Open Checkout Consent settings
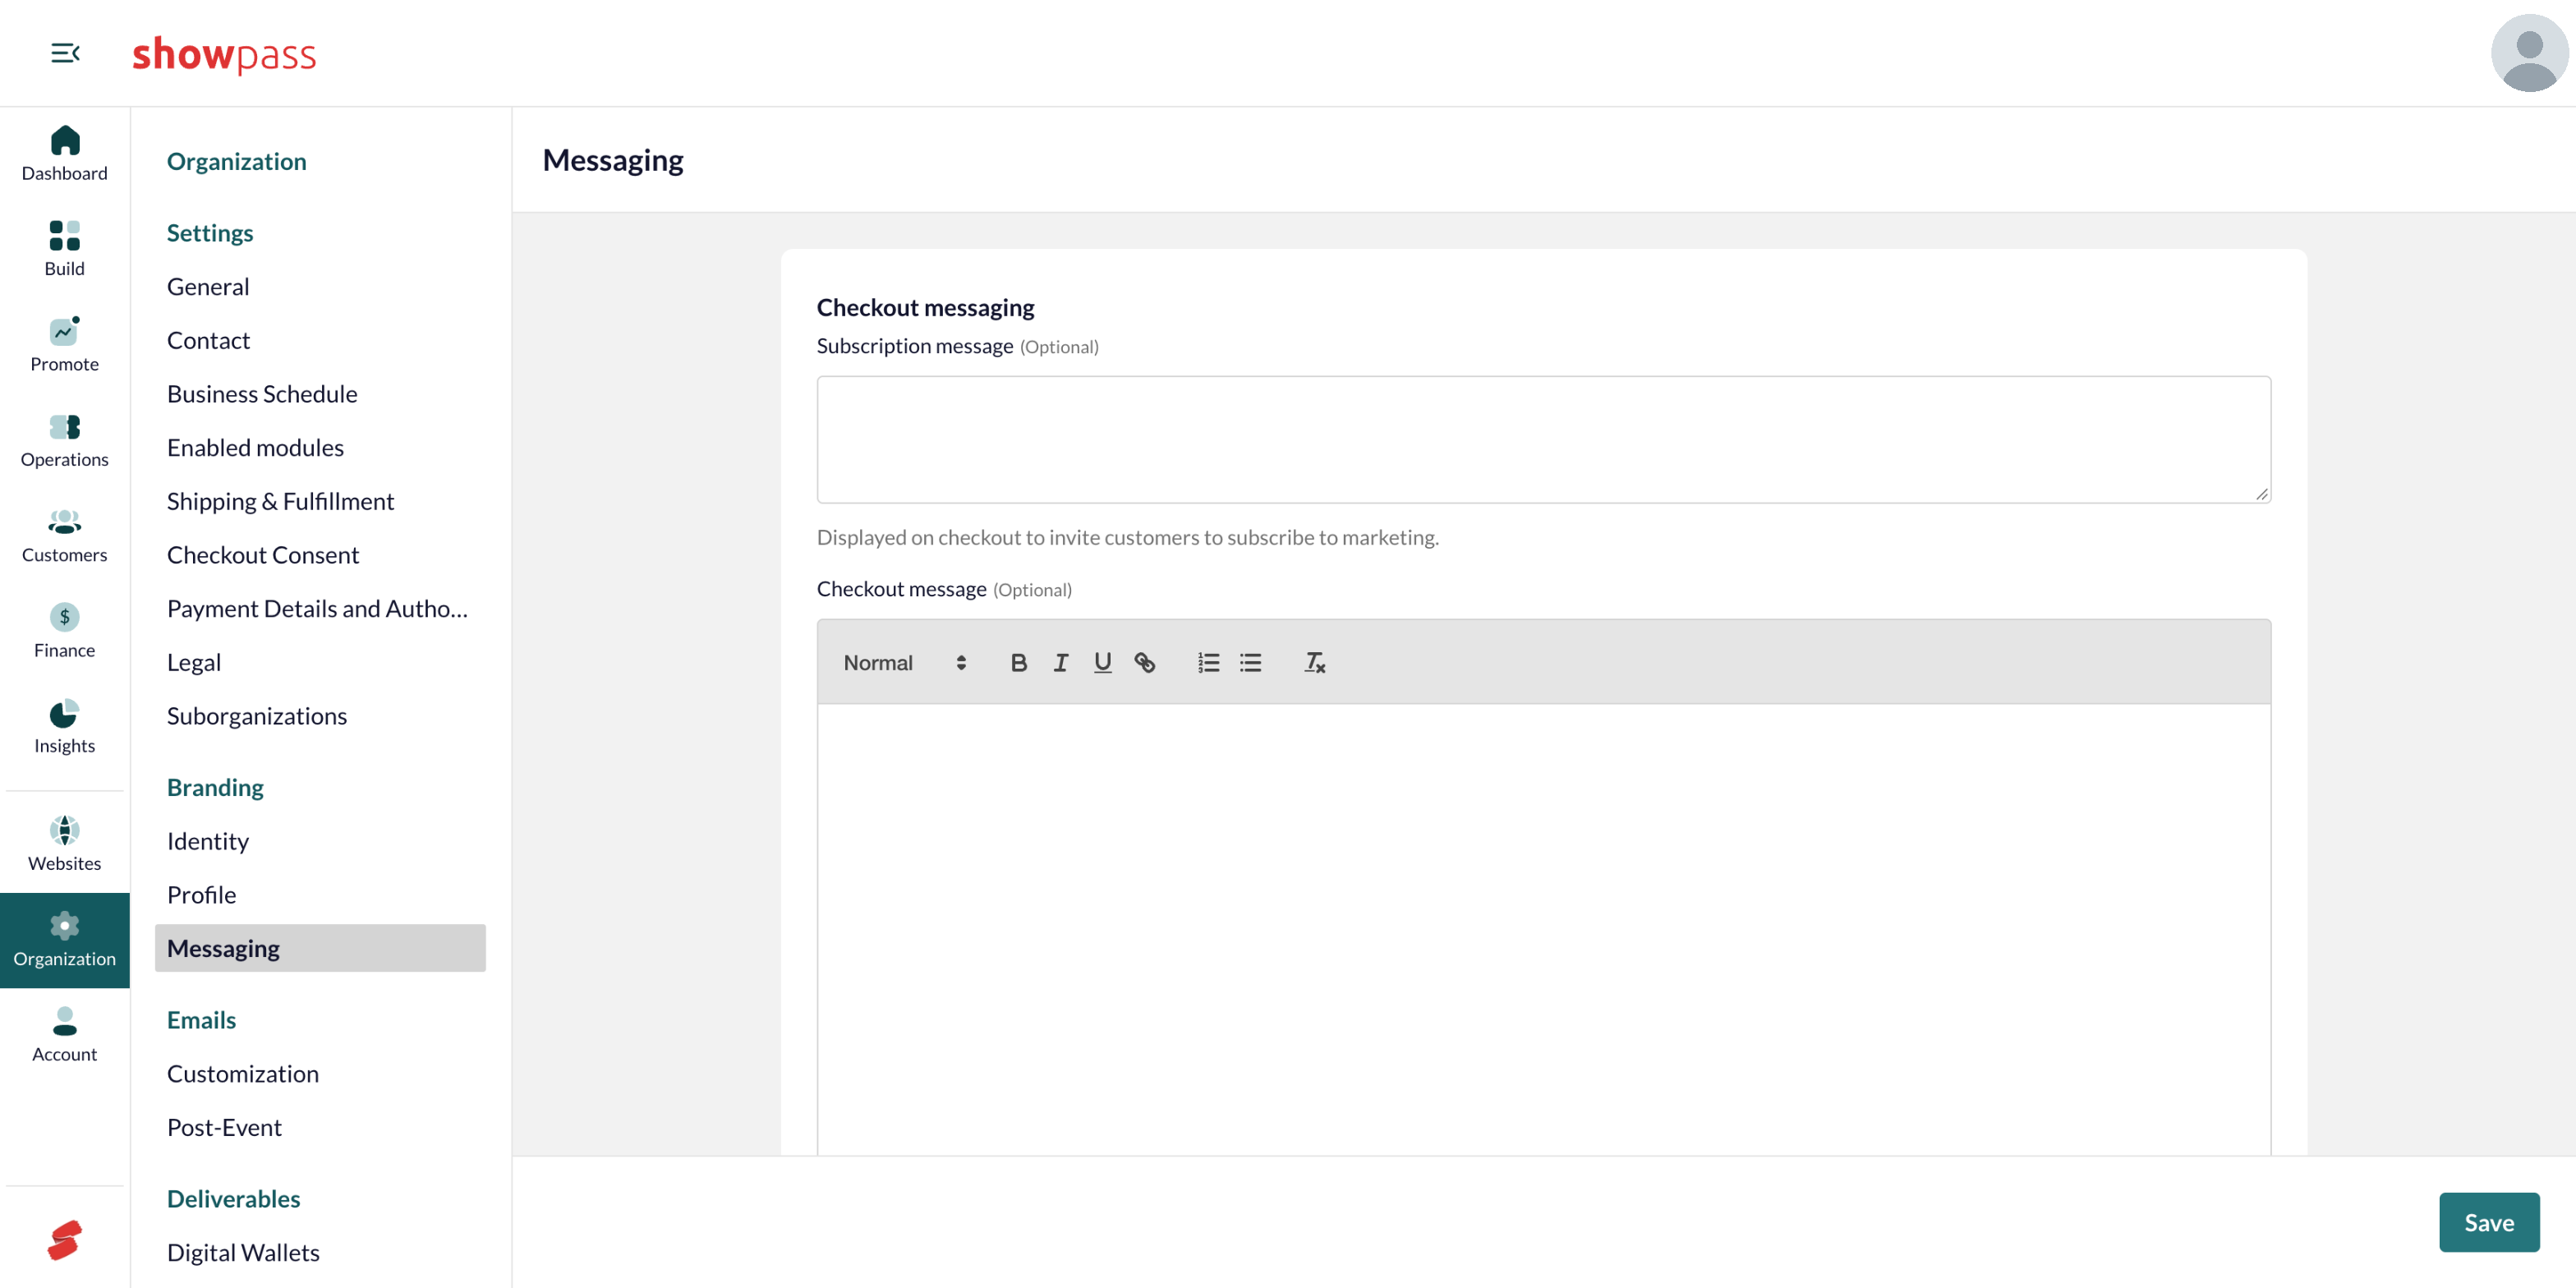The width and height of the screenshot is (2576, 1288). (x=263, y=554)
